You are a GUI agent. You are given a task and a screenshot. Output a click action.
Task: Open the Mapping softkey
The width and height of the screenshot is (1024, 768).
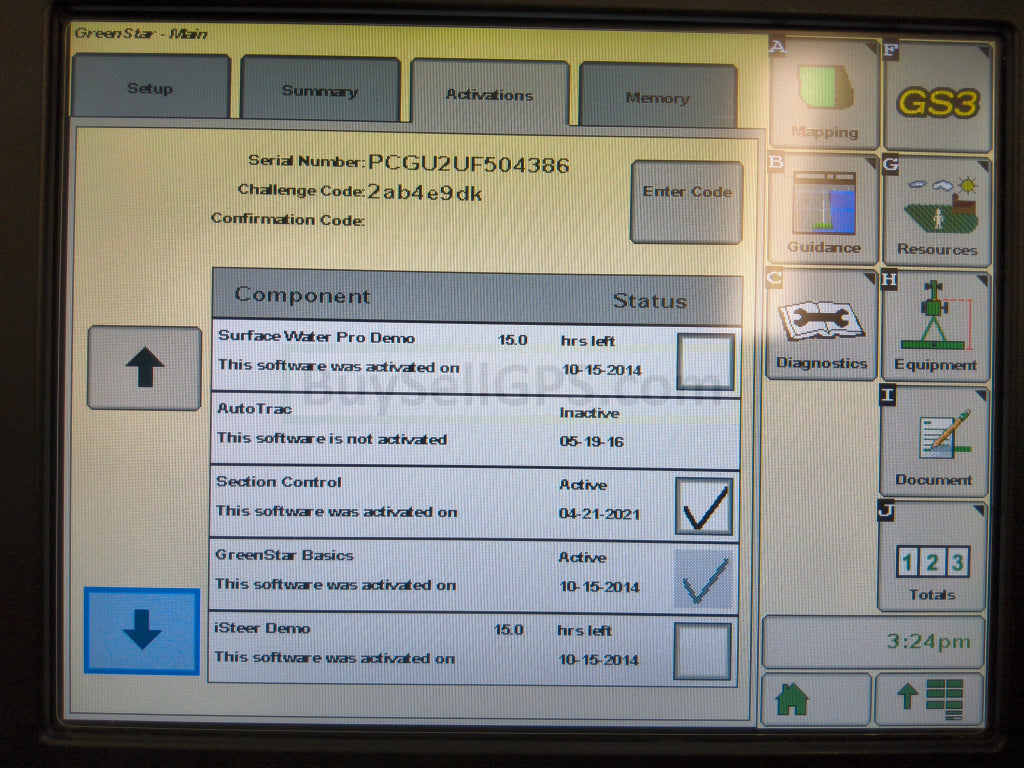[824, 93]
